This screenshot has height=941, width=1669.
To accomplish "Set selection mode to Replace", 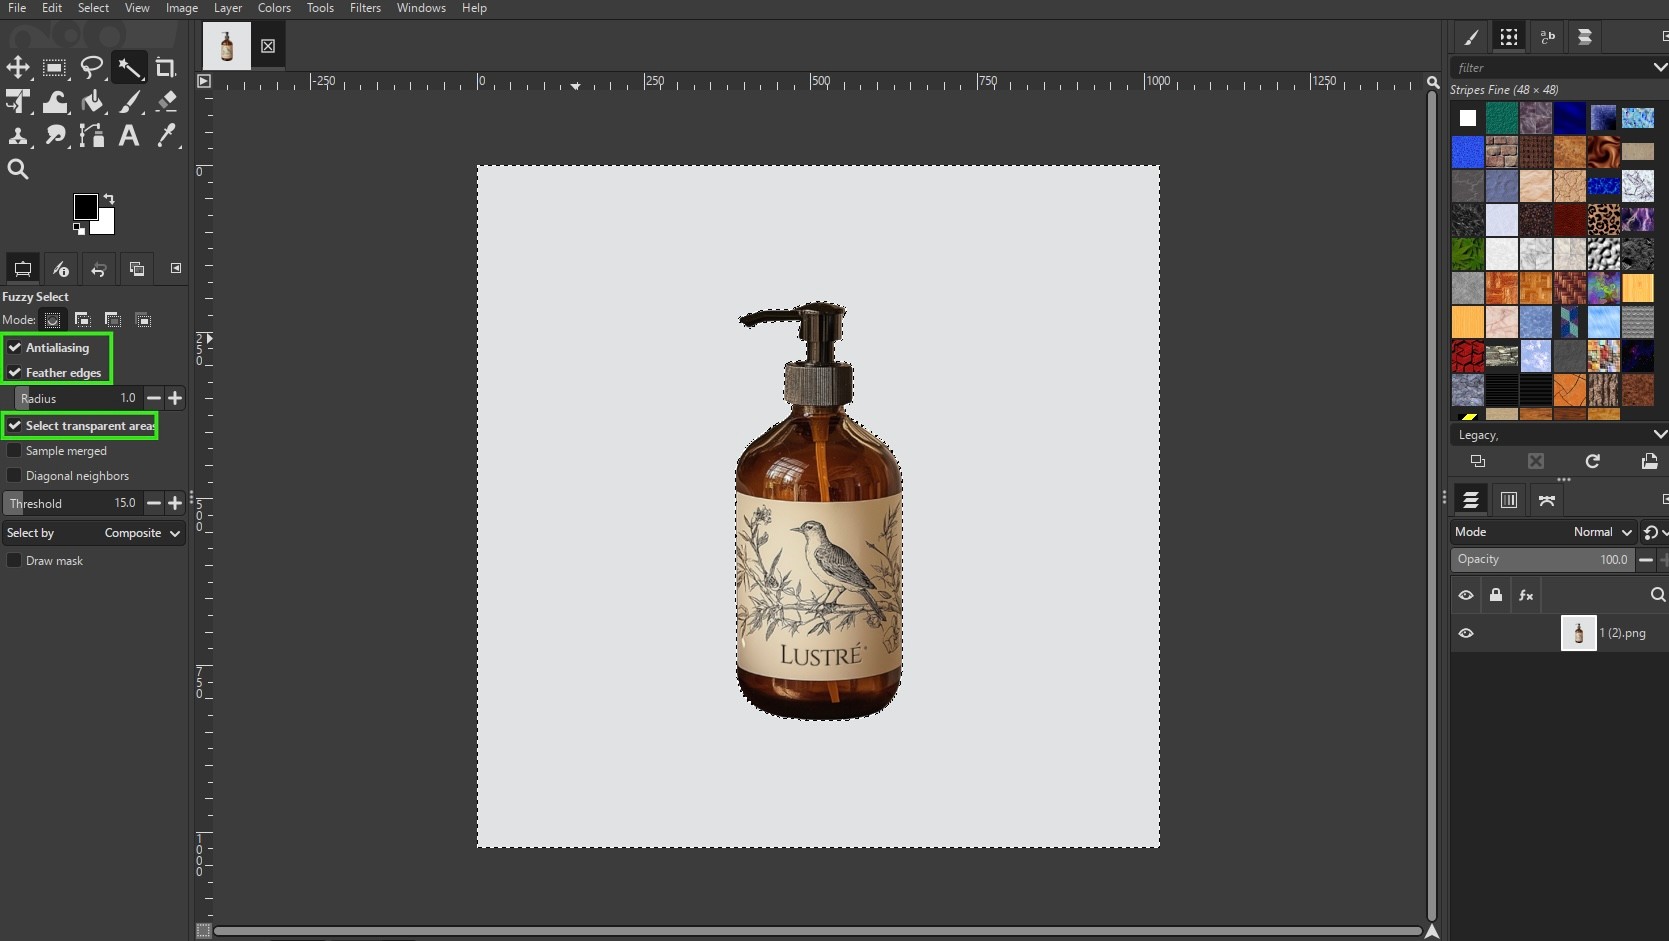I will coord(52,320).
